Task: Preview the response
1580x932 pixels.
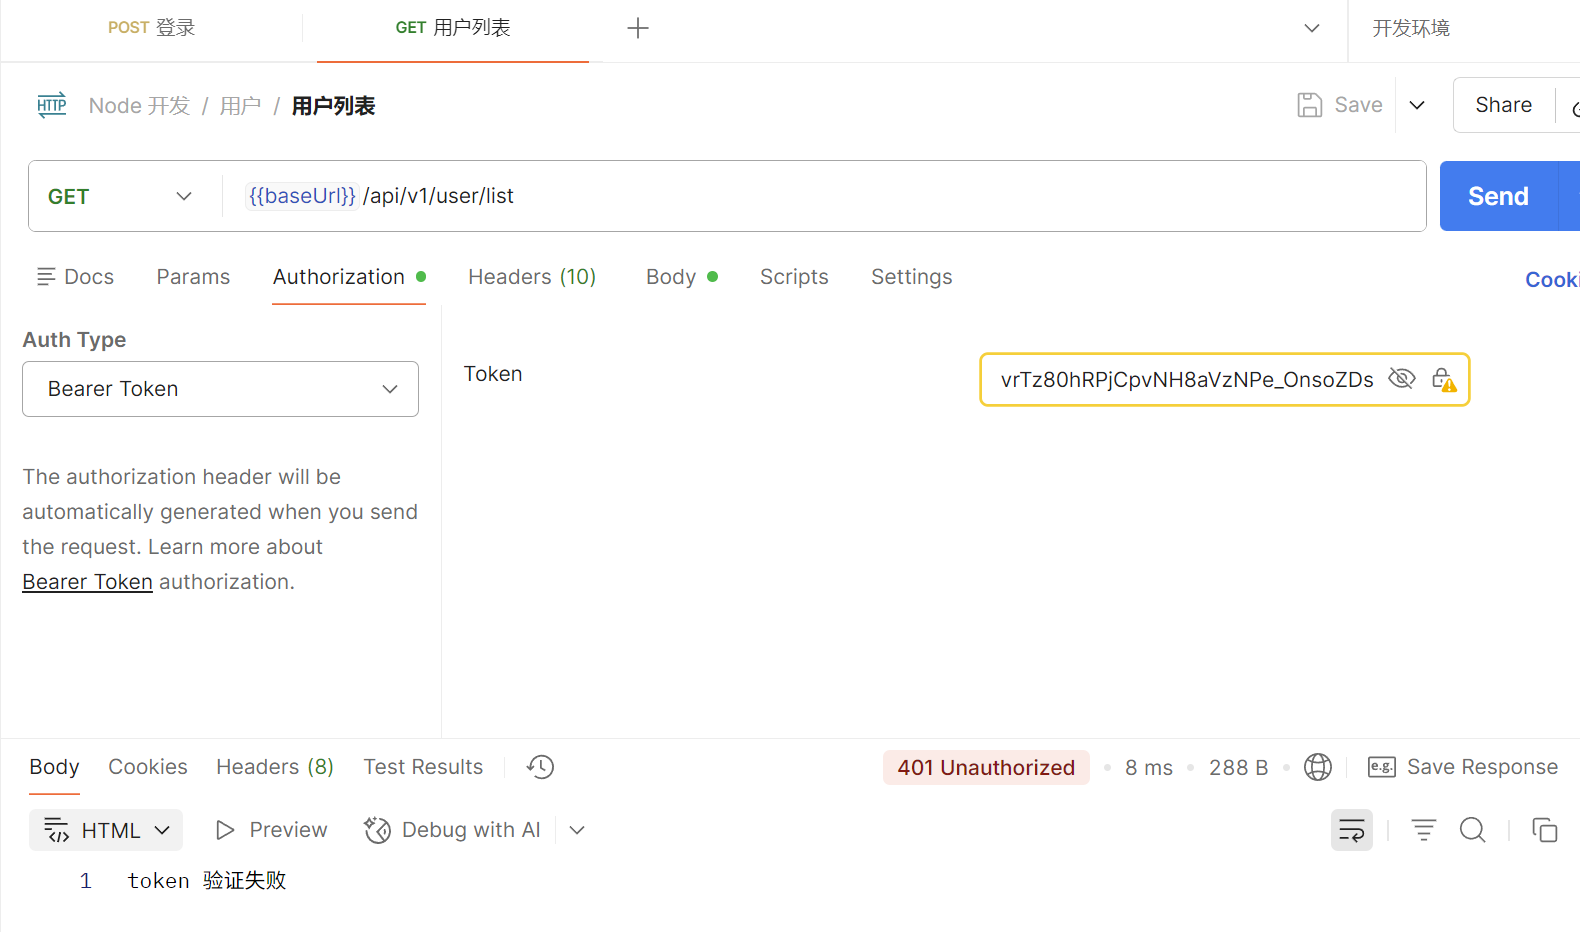Action: 271,830
